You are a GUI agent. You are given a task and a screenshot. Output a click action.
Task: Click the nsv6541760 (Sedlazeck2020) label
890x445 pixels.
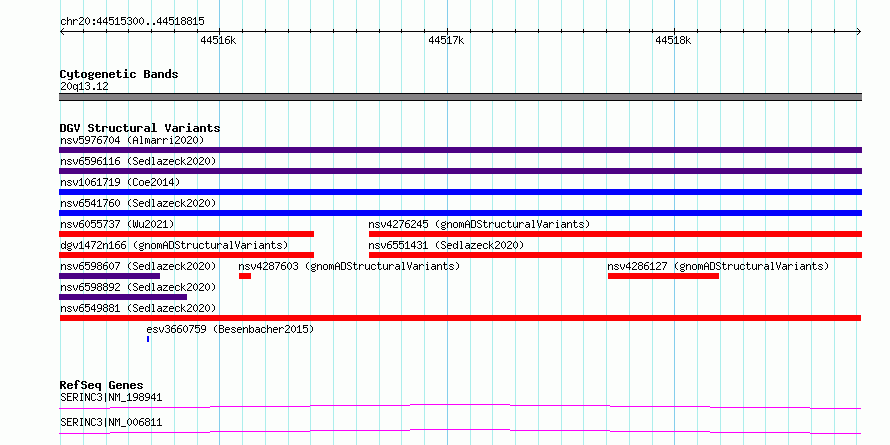click(x=138, y=203)
